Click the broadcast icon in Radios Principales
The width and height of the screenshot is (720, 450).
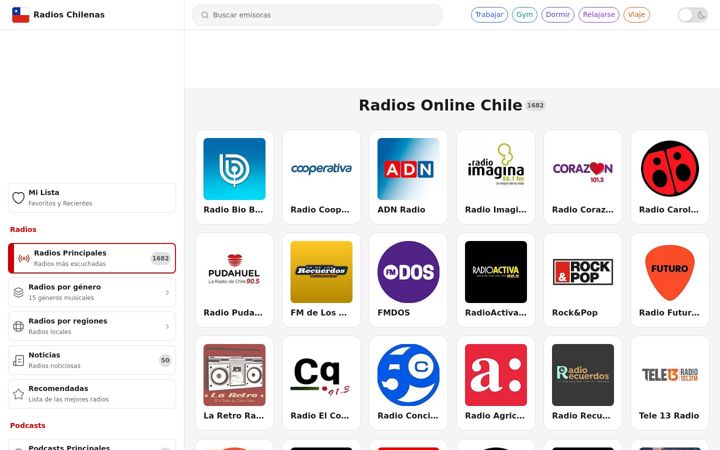coord(24,259)
